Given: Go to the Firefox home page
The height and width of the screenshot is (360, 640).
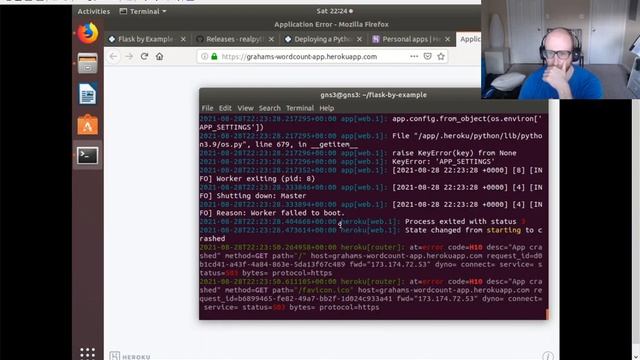Looking at the screenshot, I should point(159,56).
